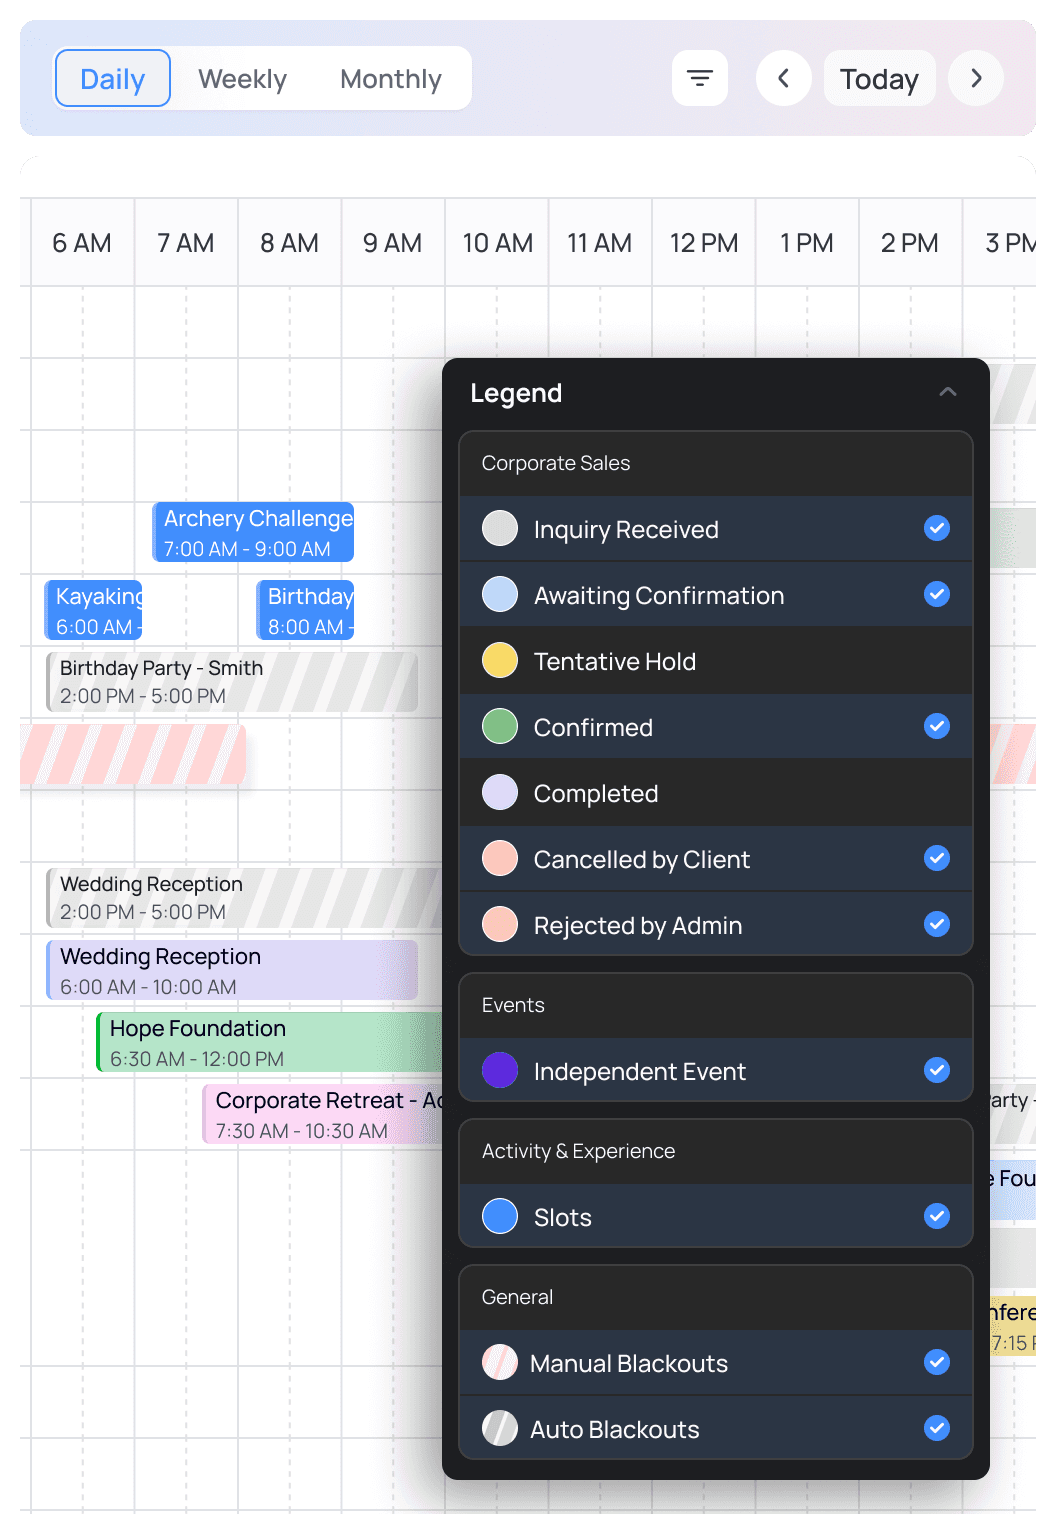Switch to the Monthly view

click(x=390, y=78)
